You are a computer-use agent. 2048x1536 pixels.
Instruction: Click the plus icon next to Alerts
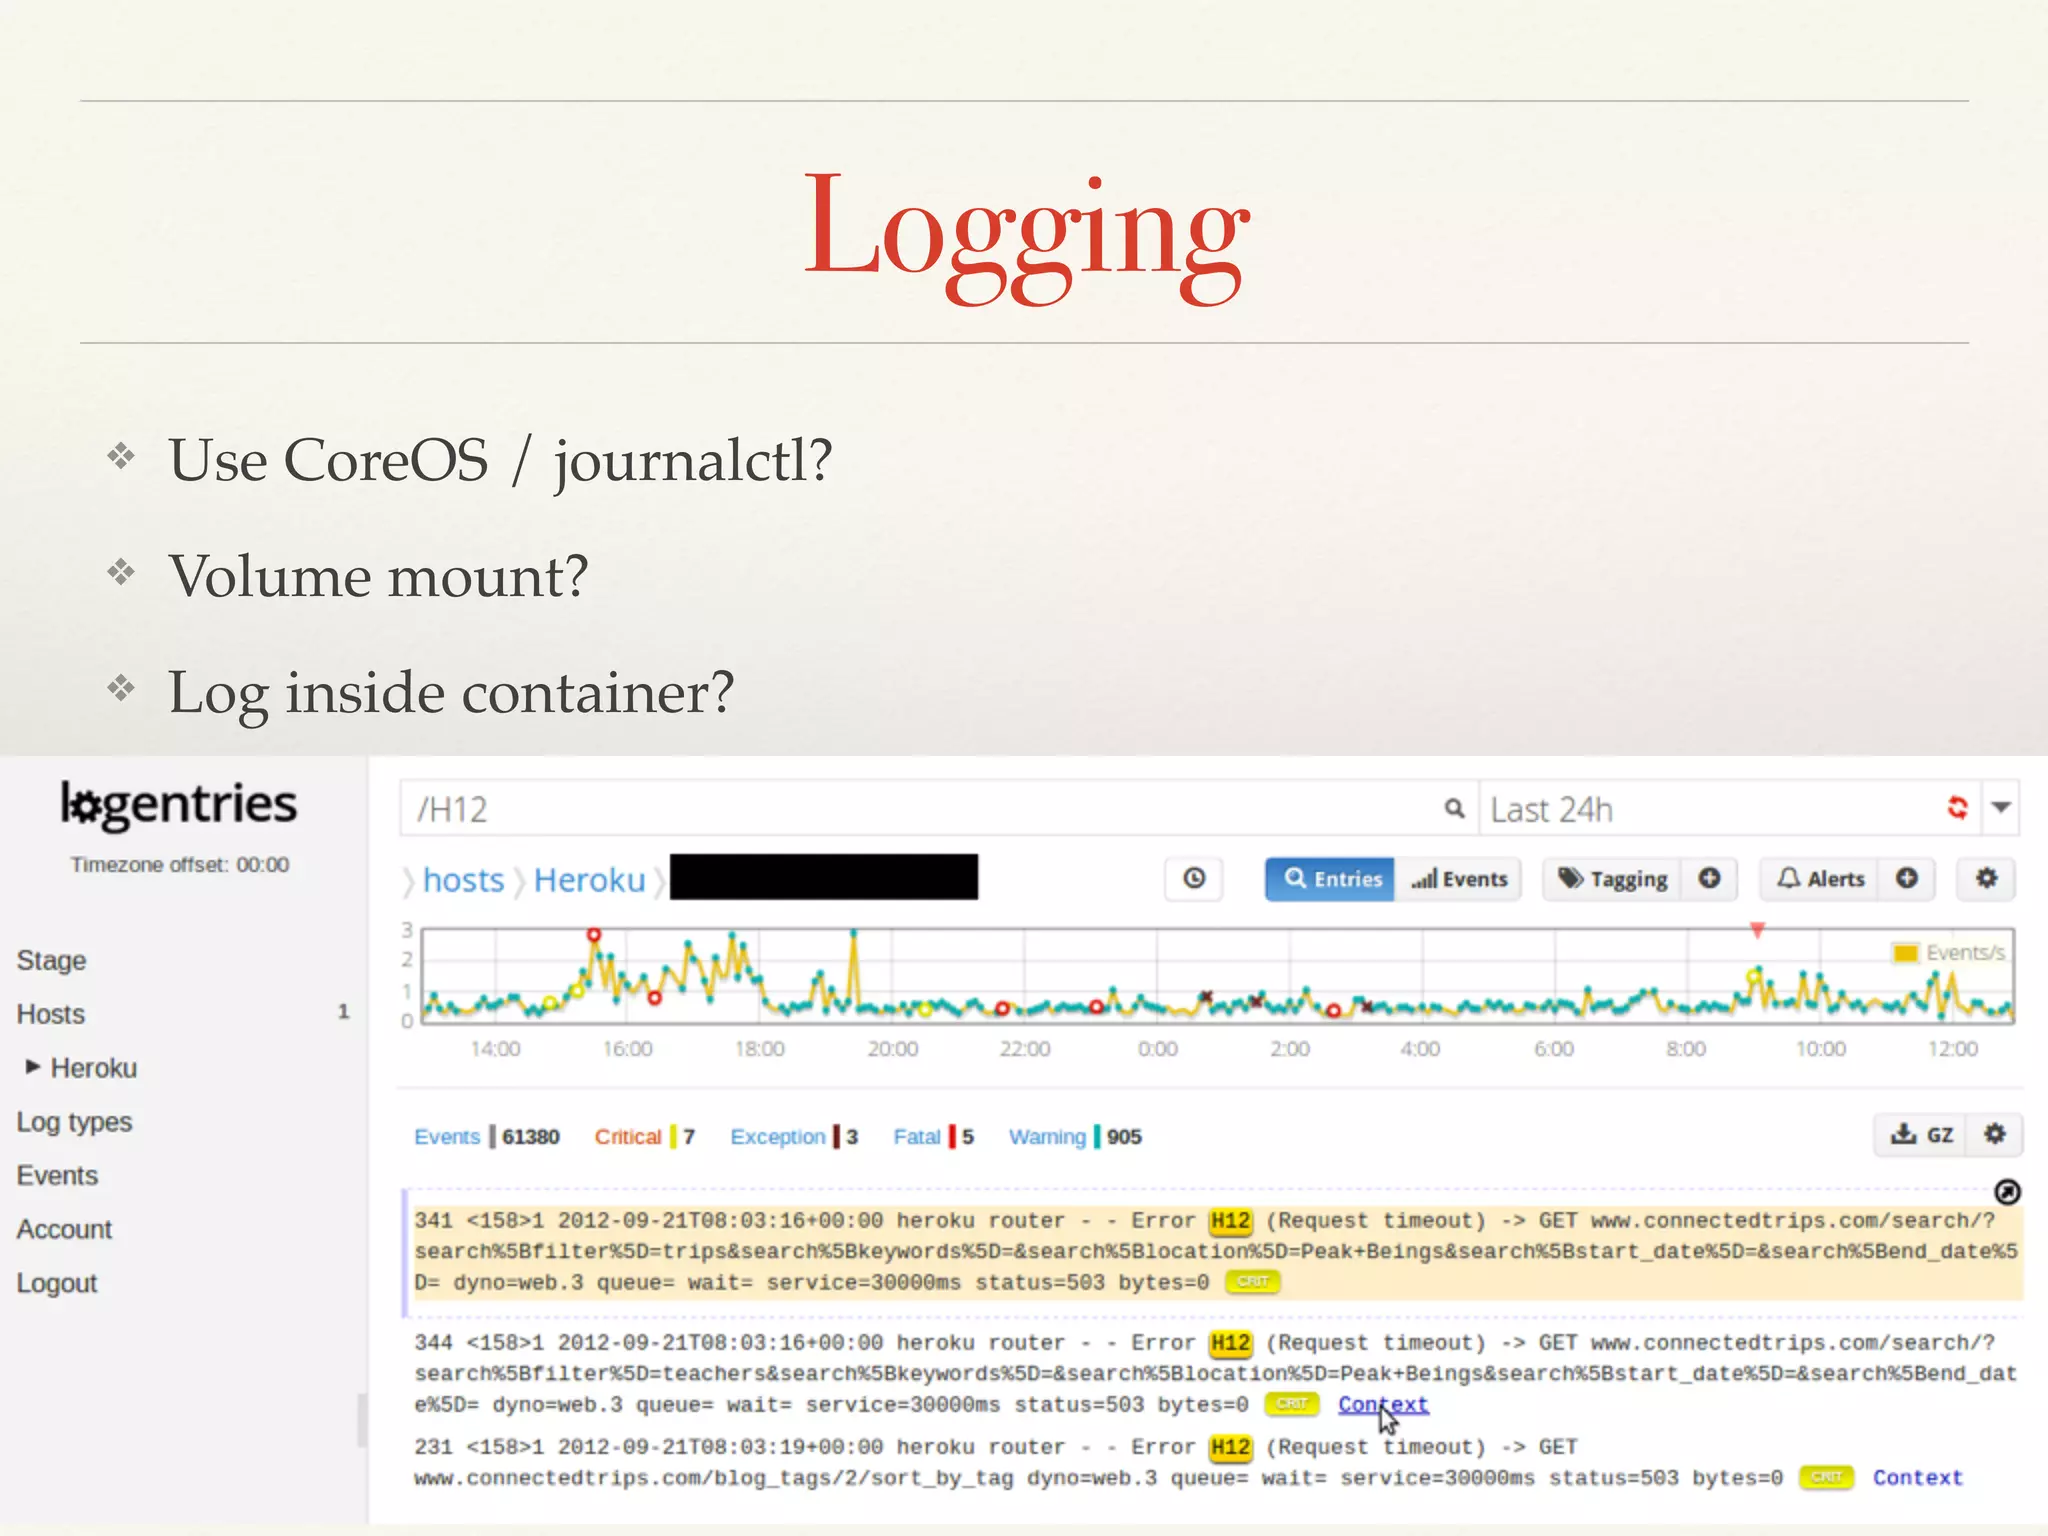pos(1906,878)
